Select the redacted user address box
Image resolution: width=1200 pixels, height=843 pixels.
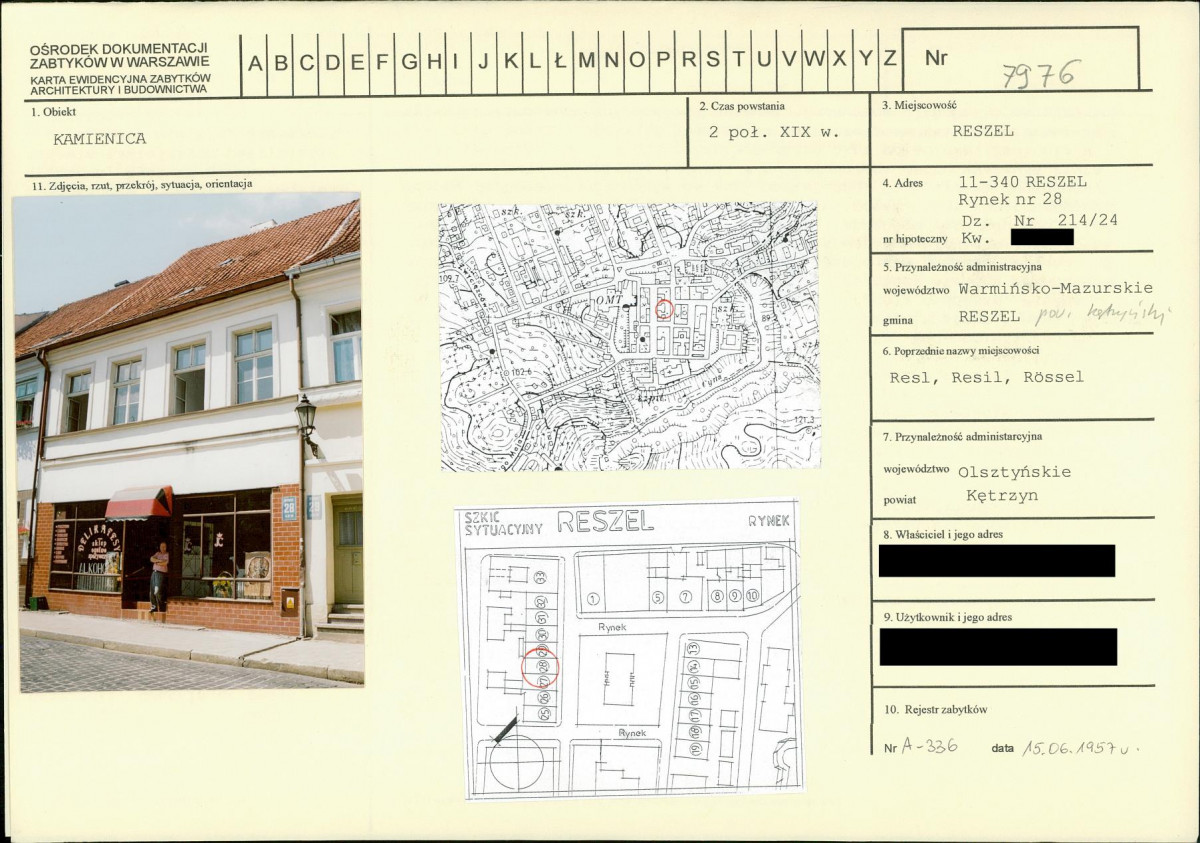[998, 647]
